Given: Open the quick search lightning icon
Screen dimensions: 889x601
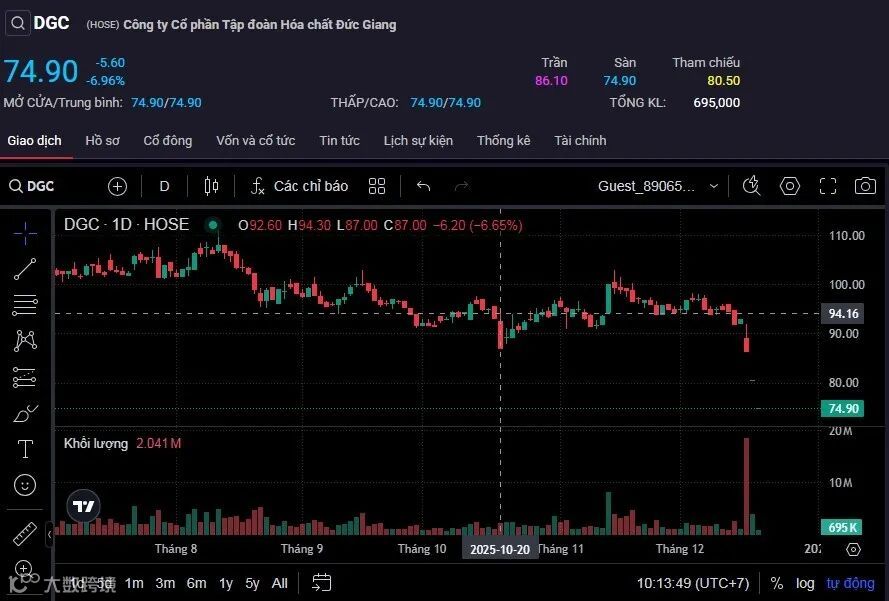Looking at the screenshot, I should point(751,185).
